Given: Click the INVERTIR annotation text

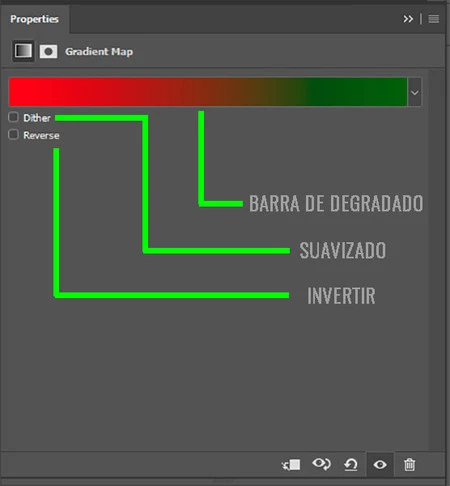Looking at the screenshot, I should tap(341, 296).
